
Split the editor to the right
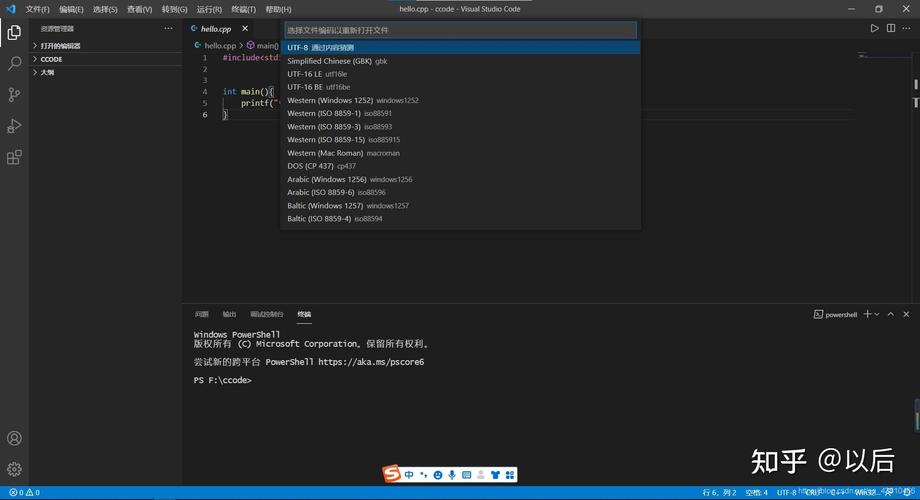(x=891, y=28)
